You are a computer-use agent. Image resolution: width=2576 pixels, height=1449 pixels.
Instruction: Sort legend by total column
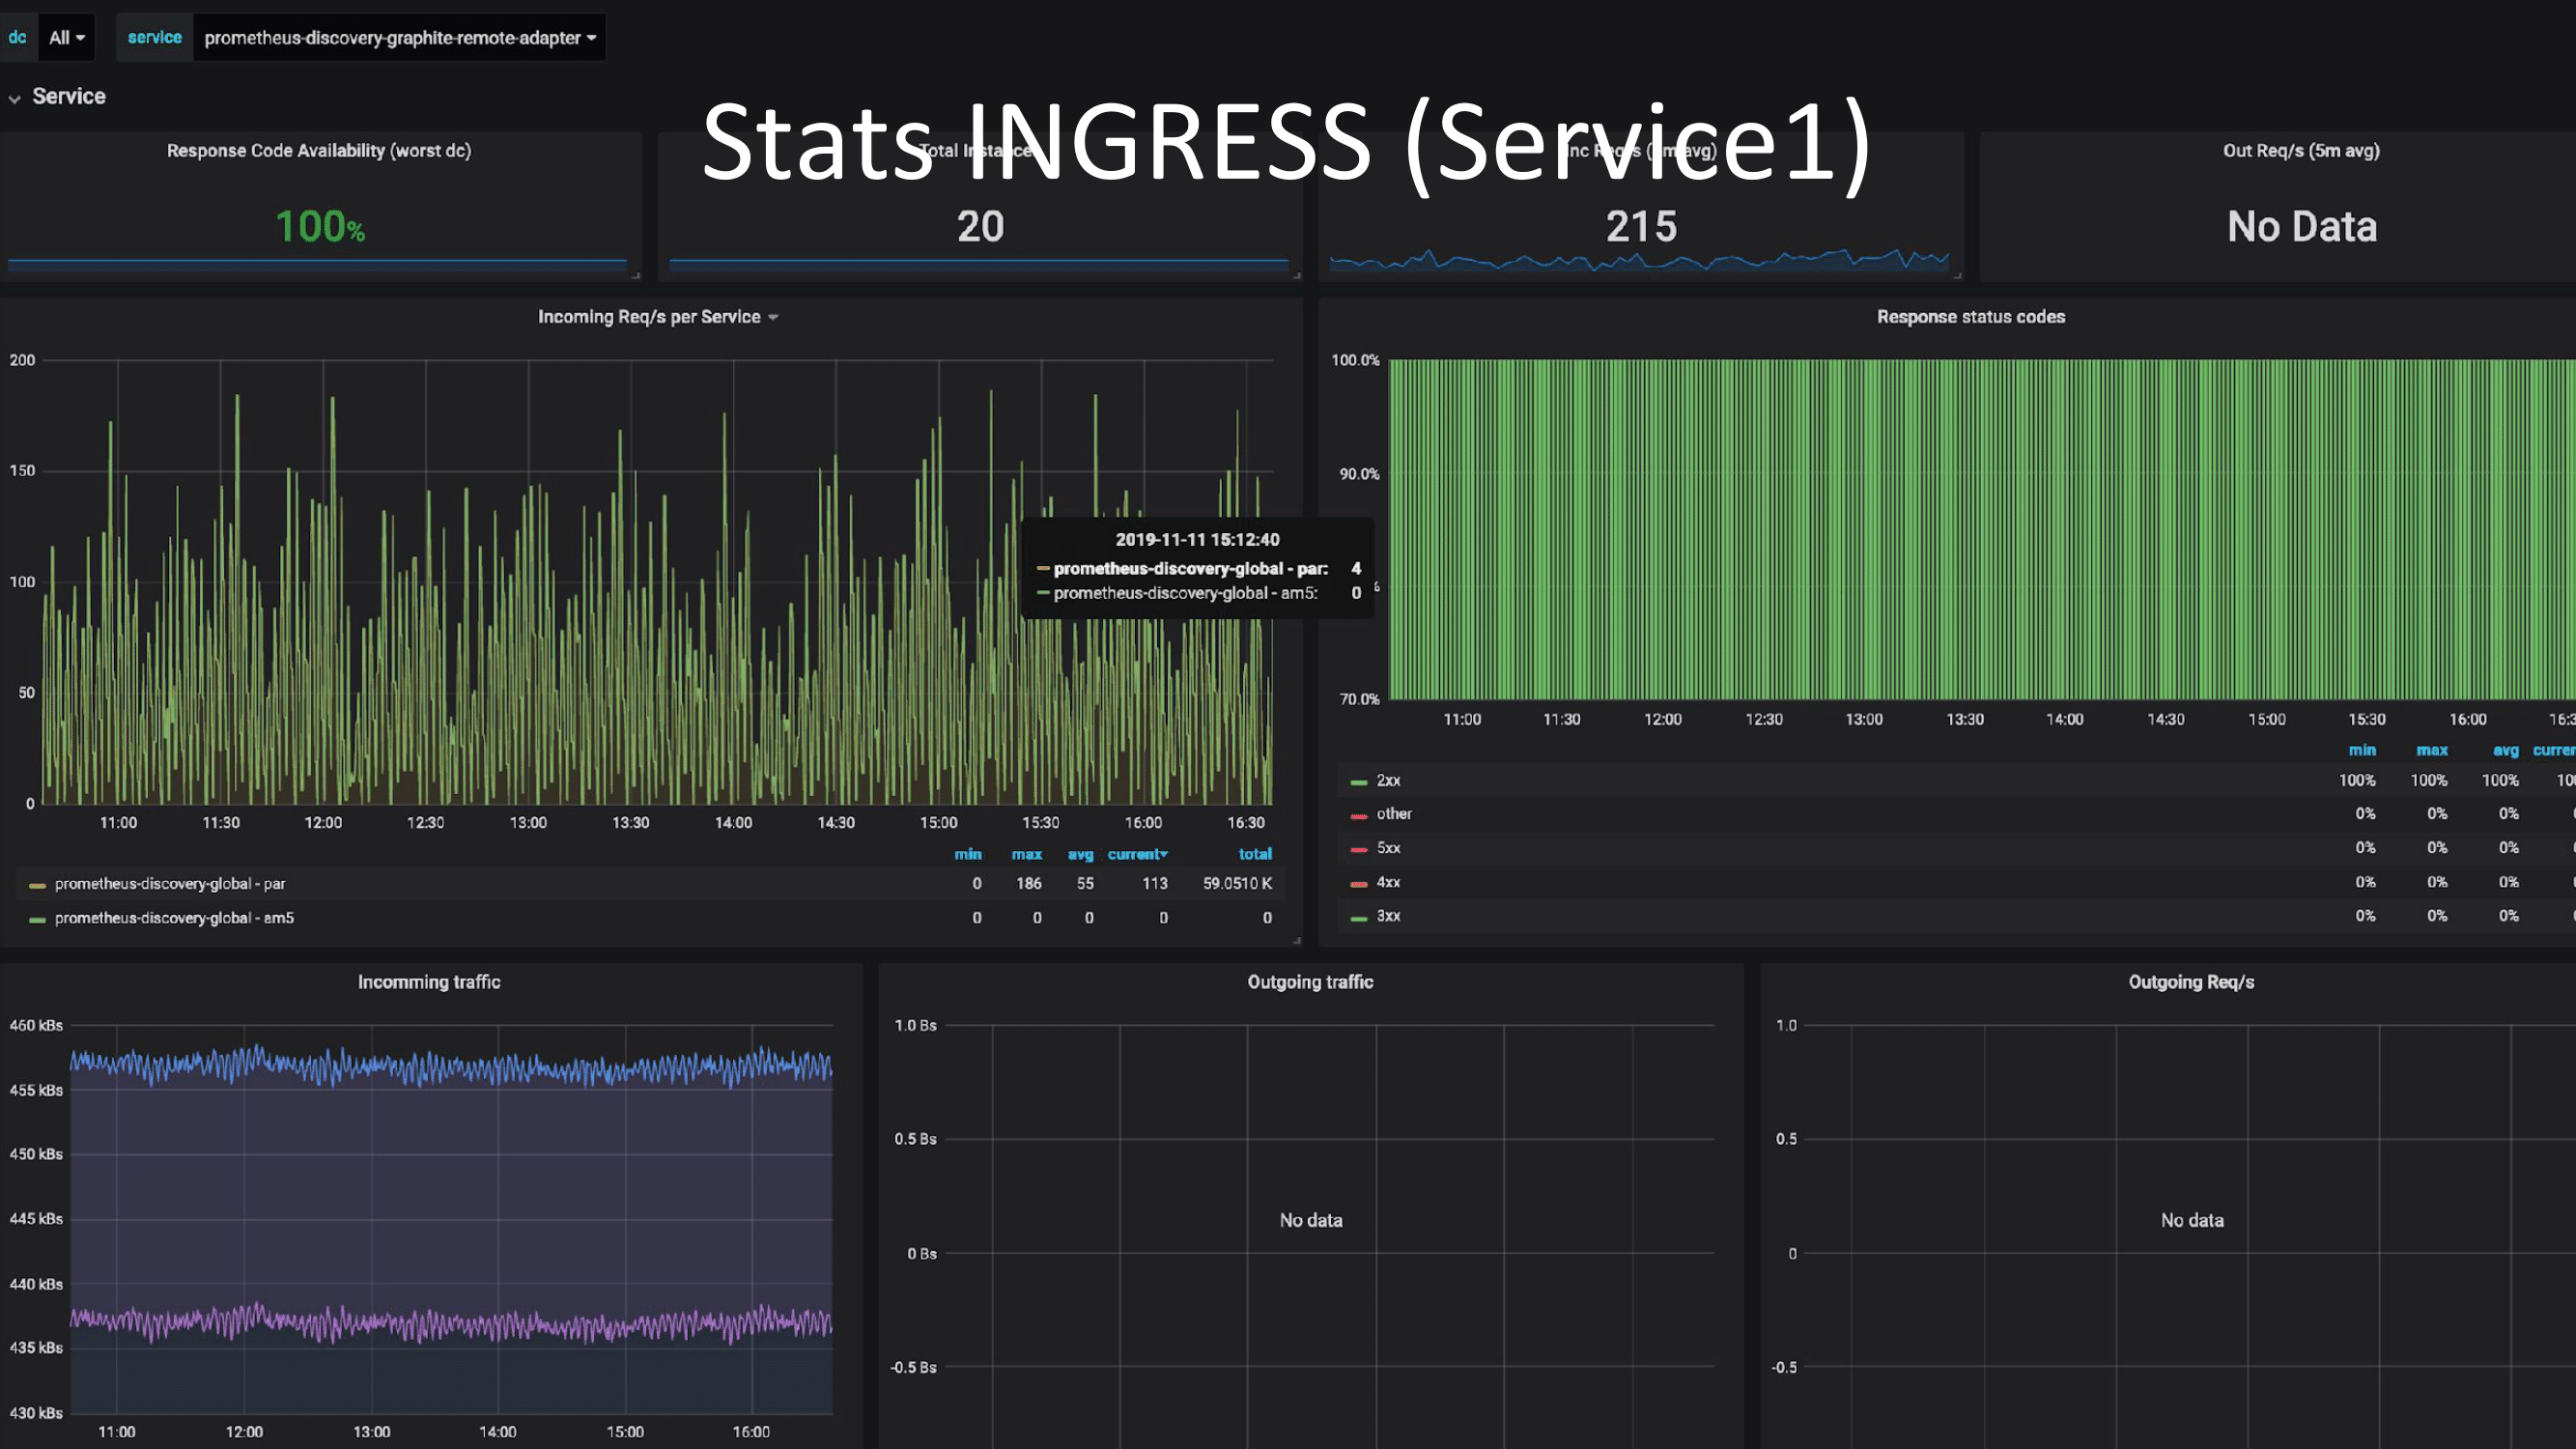pos(1254,854)
